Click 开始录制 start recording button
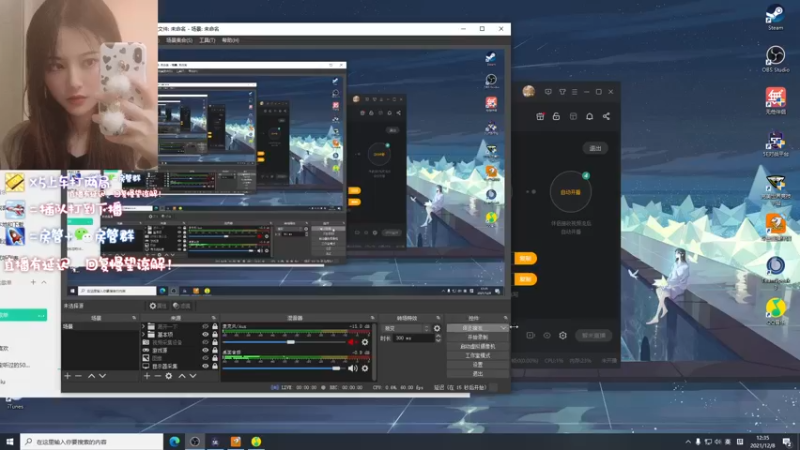The image size is (800, 450). (478, 337)
